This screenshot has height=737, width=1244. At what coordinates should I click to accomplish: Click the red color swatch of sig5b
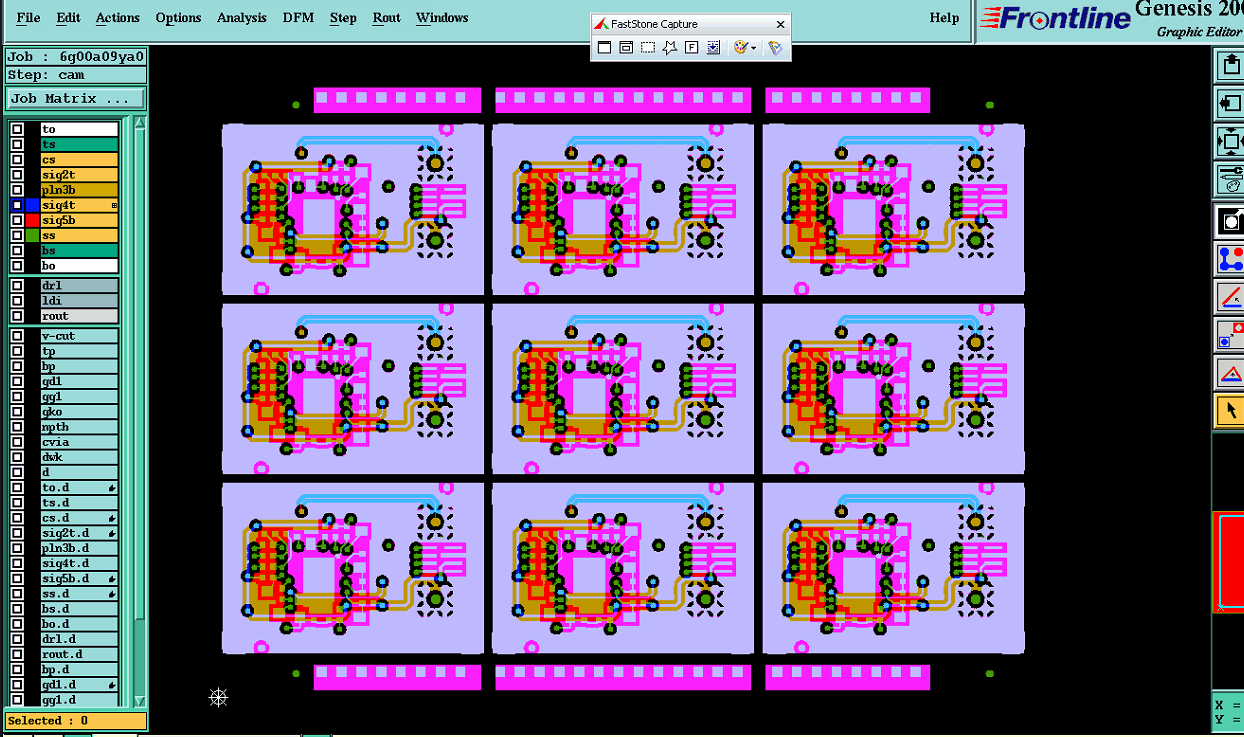tap(32, 220)
